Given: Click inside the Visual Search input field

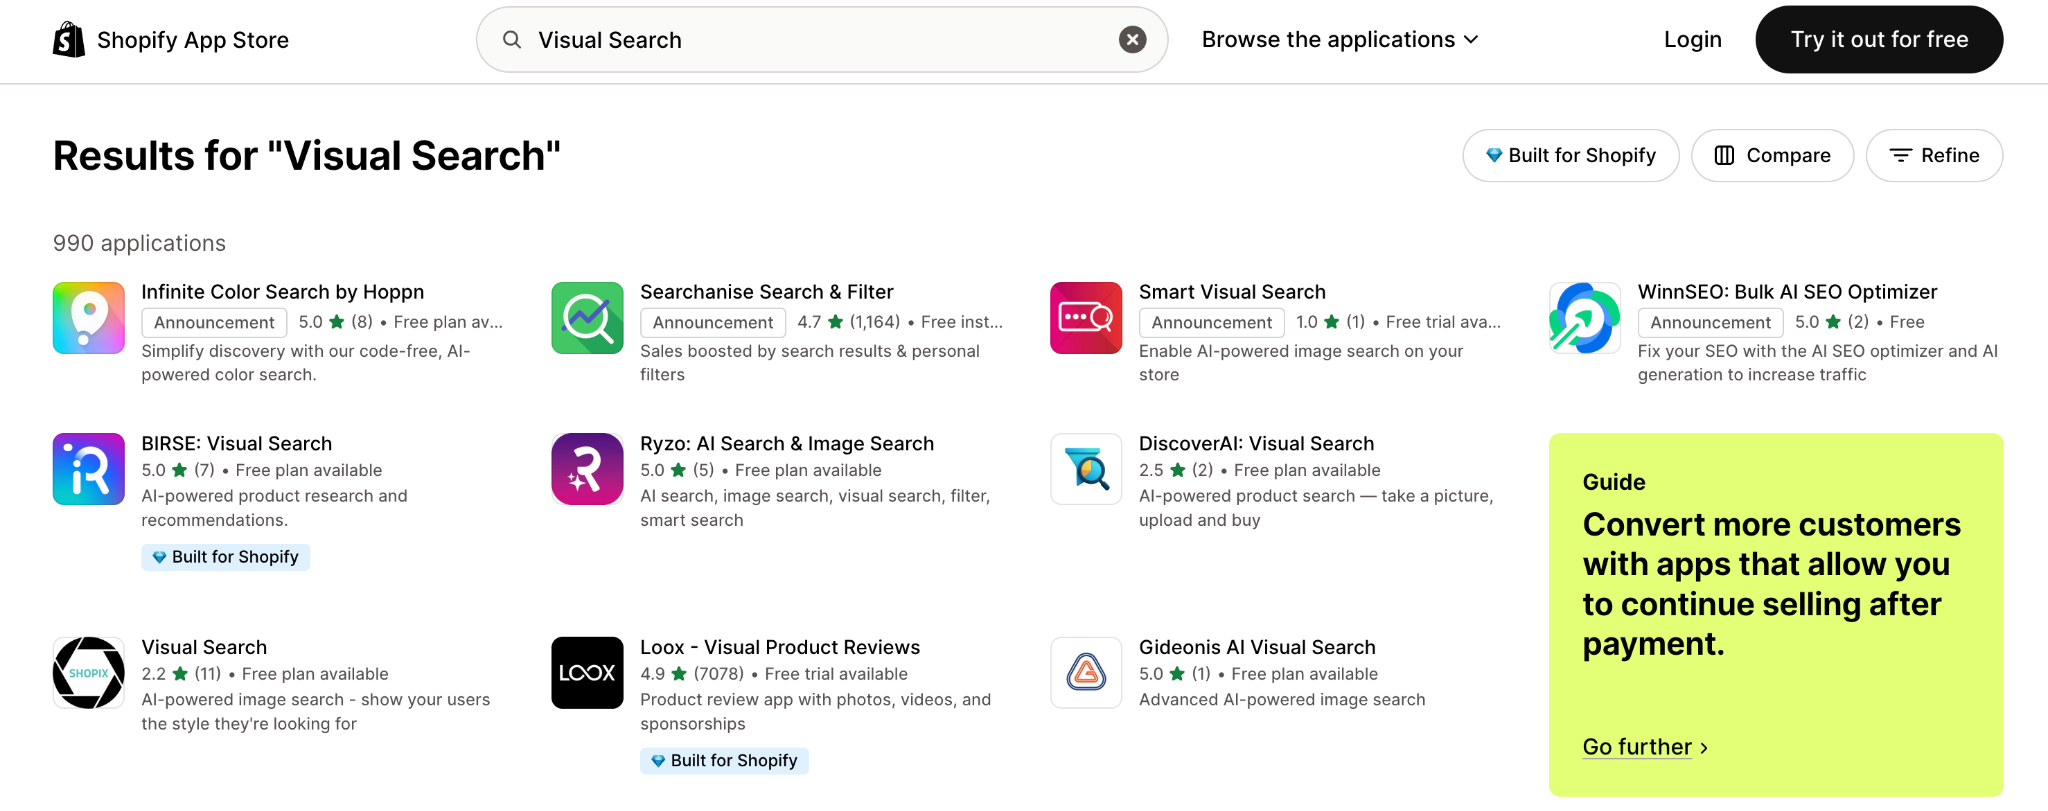Looking at the screenshot, I should point(820,40).
